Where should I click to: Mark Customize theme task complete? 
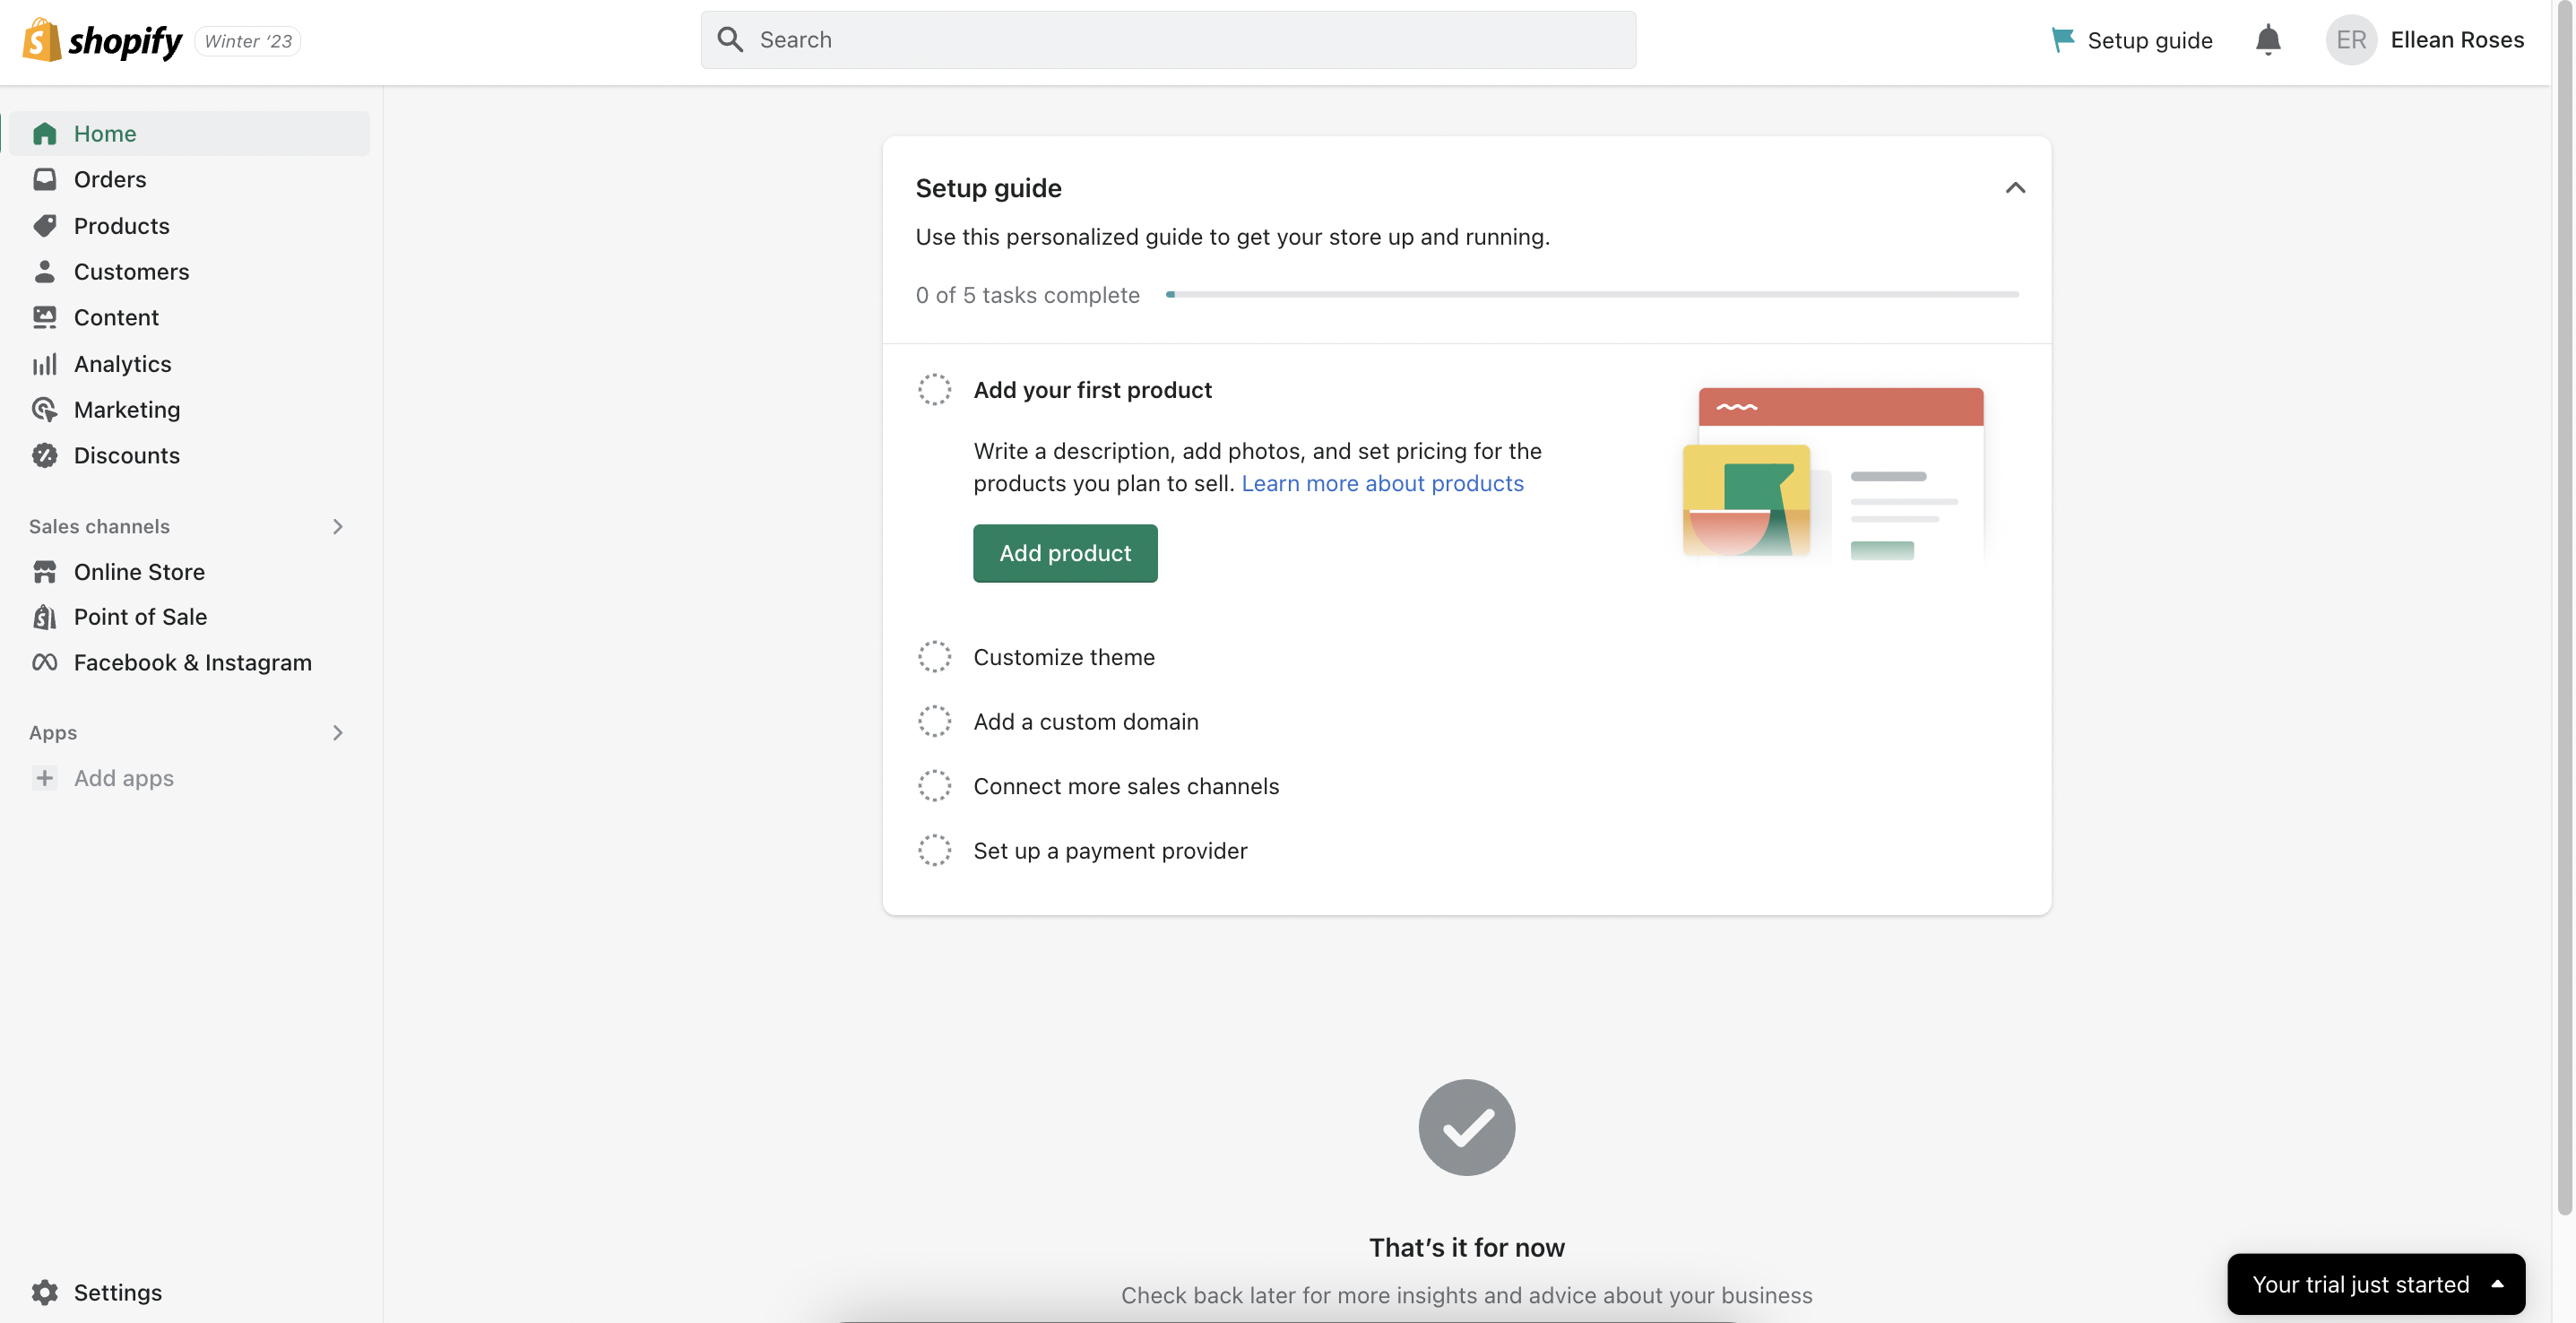tap(934, 656)
